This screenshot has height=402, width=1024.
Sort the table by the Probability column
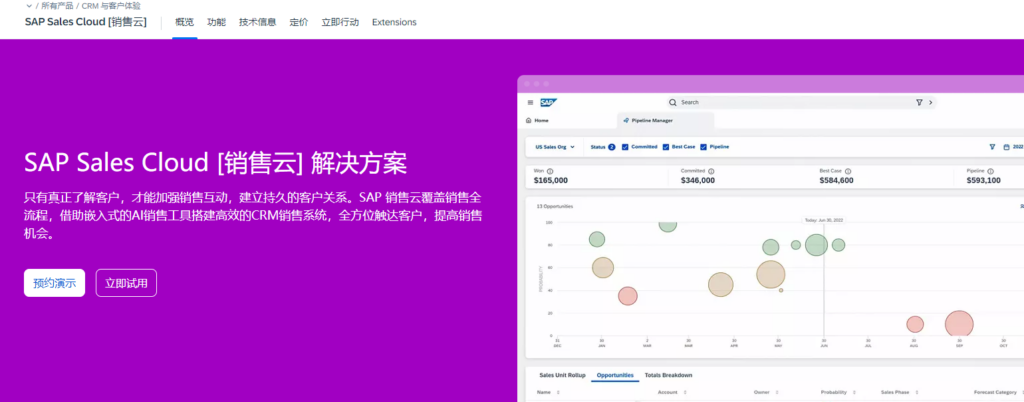854,393
